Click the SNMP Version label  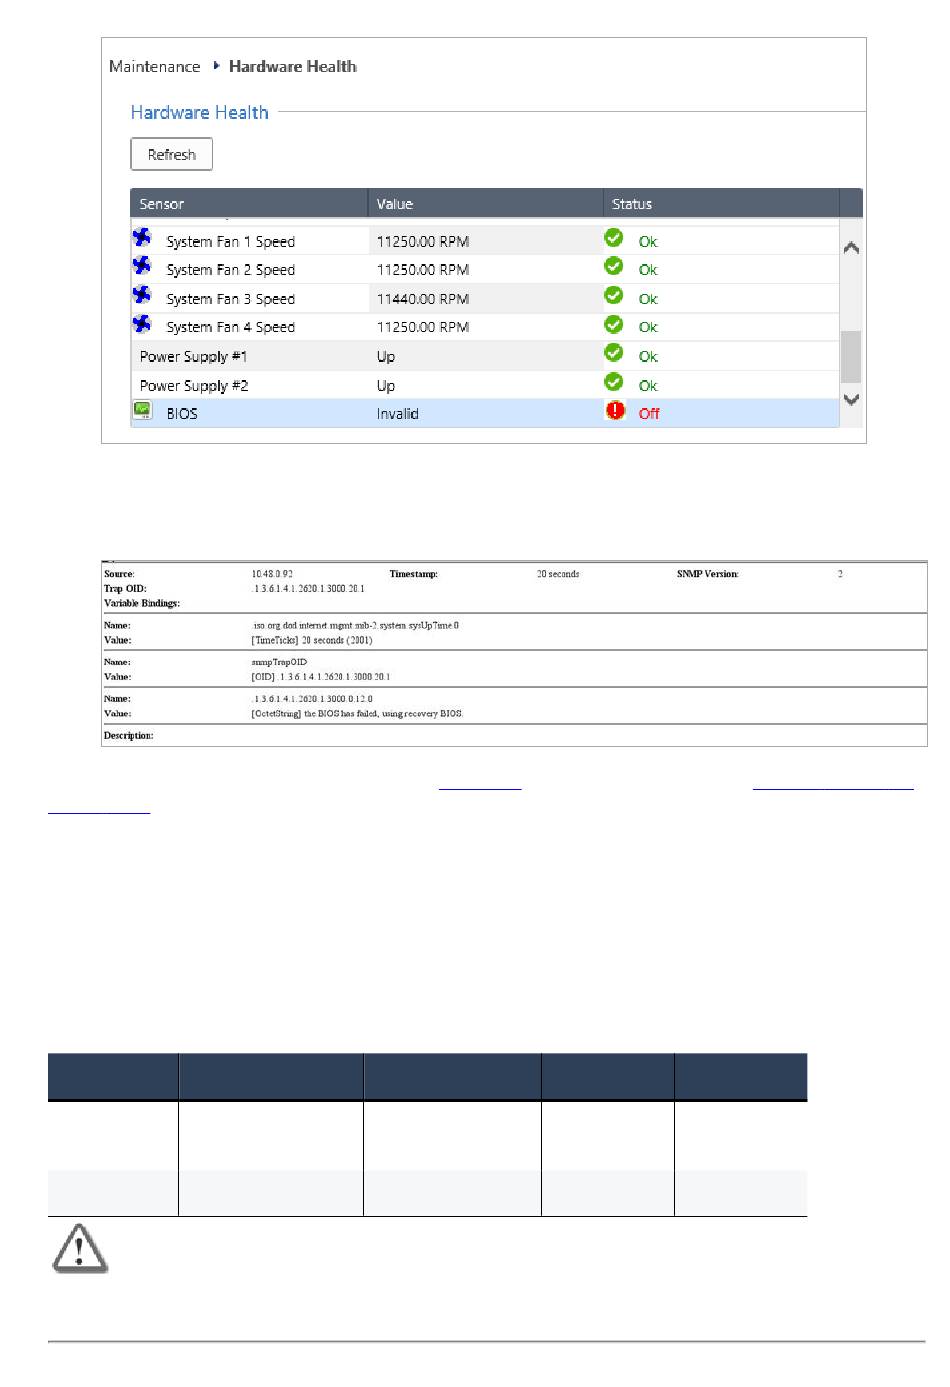pyautogui.click(x=708, y=575)
